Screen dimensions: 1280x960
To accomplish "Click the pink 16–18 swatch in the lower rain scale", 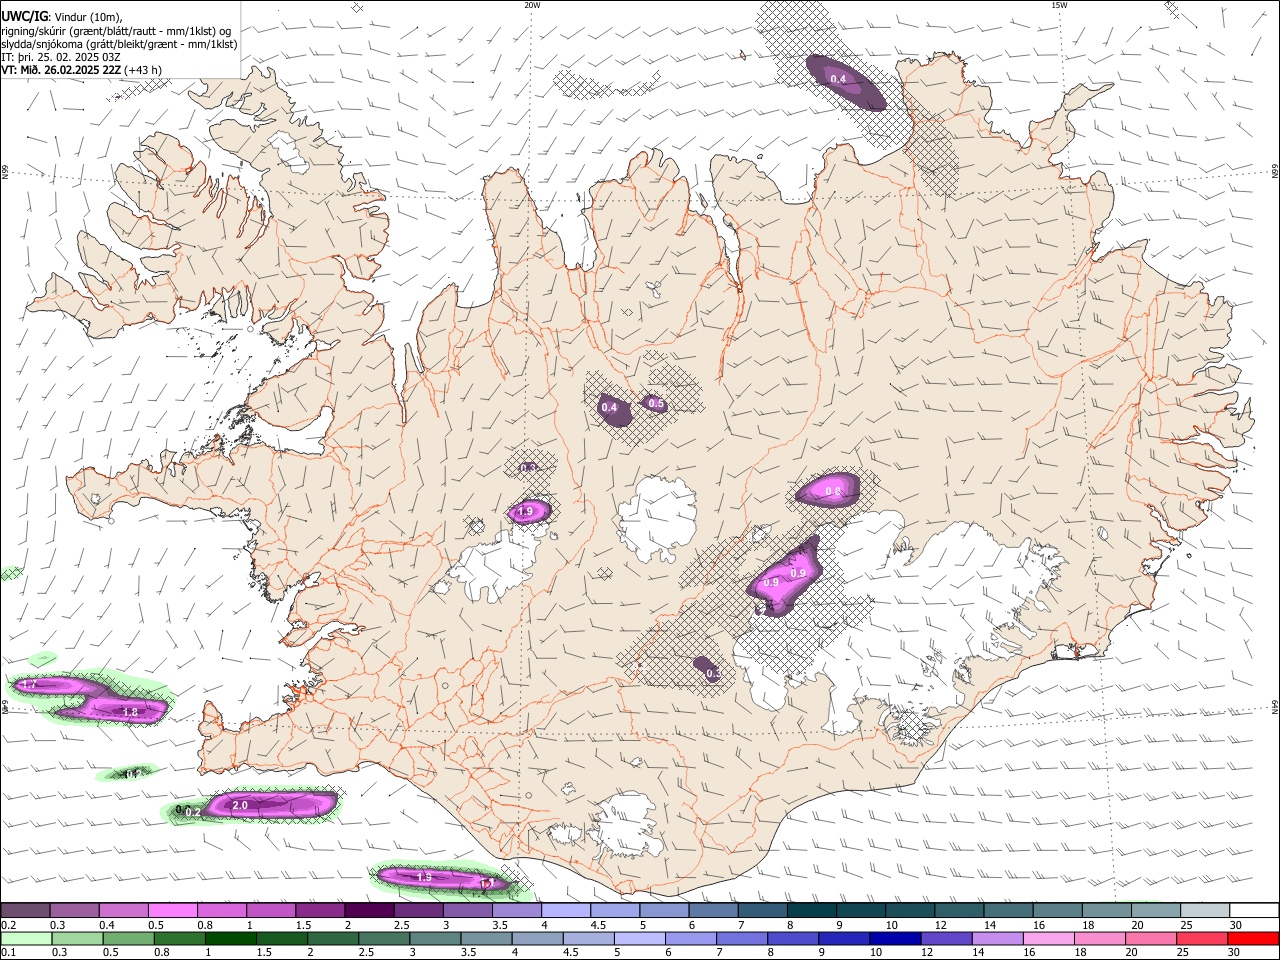I will coord(1048,938).
